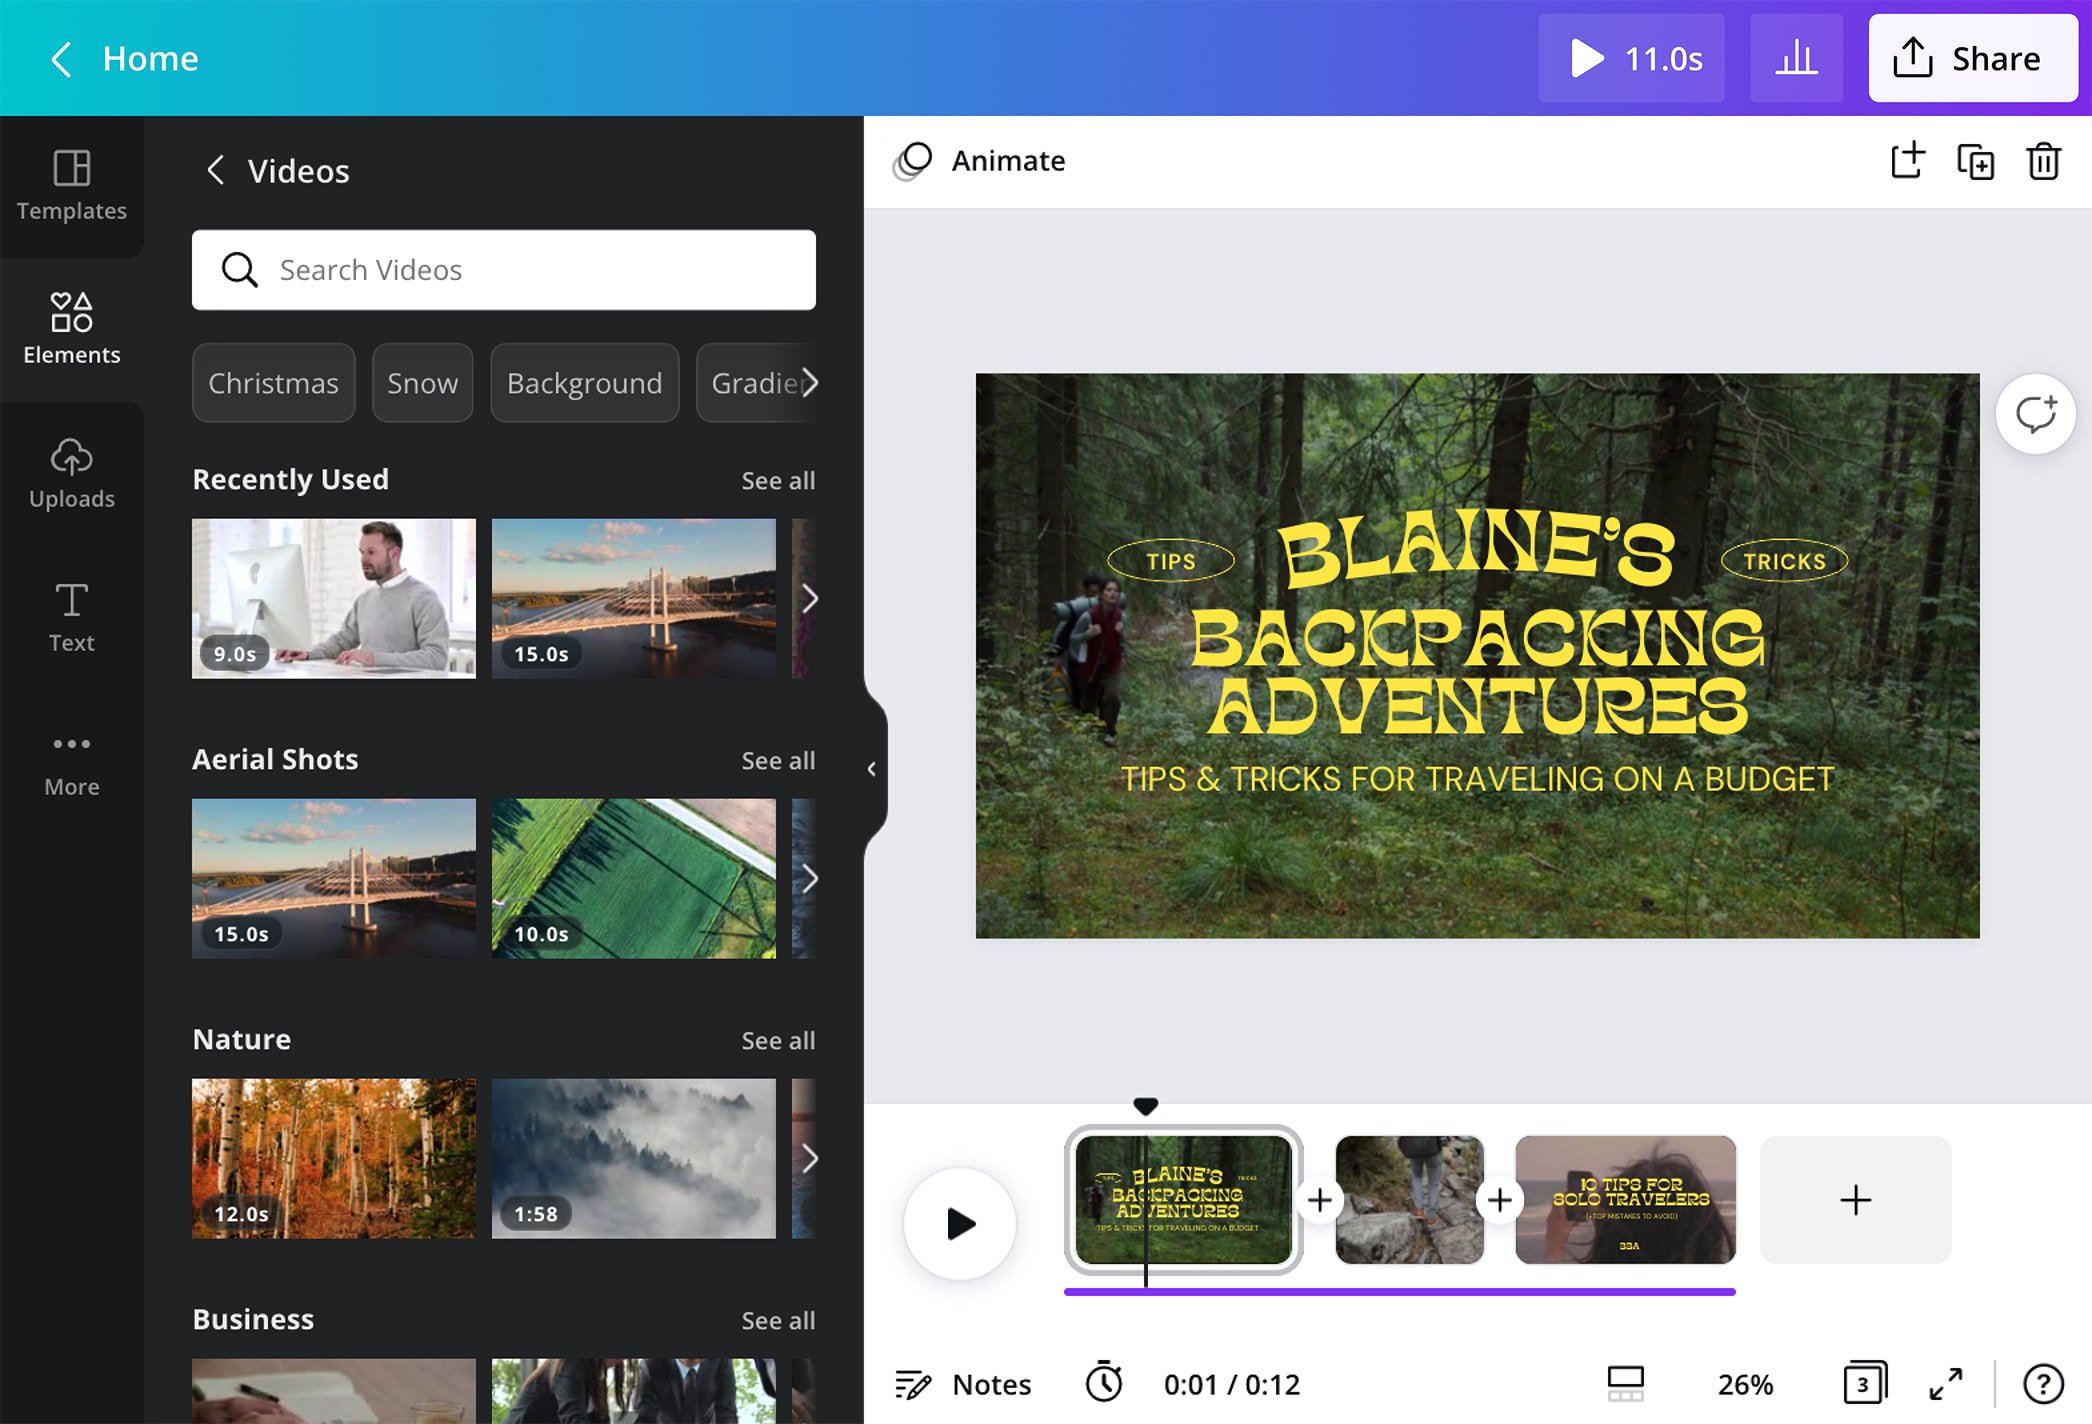Click the Search Videos input field

(504, 269)
